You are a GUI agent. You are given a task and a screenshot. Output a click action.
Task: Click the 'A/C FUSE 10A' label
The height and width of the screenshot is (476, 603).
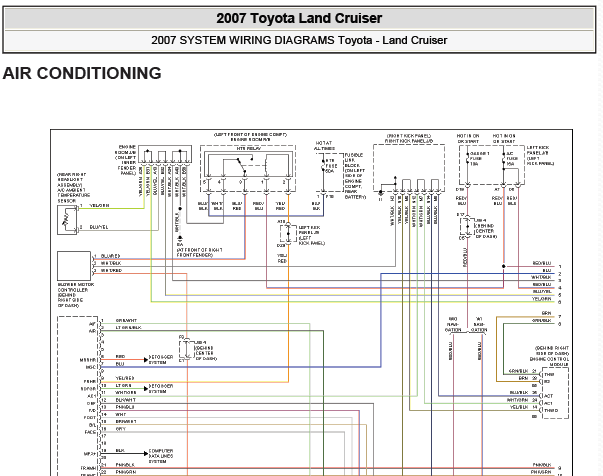[512, 158]
